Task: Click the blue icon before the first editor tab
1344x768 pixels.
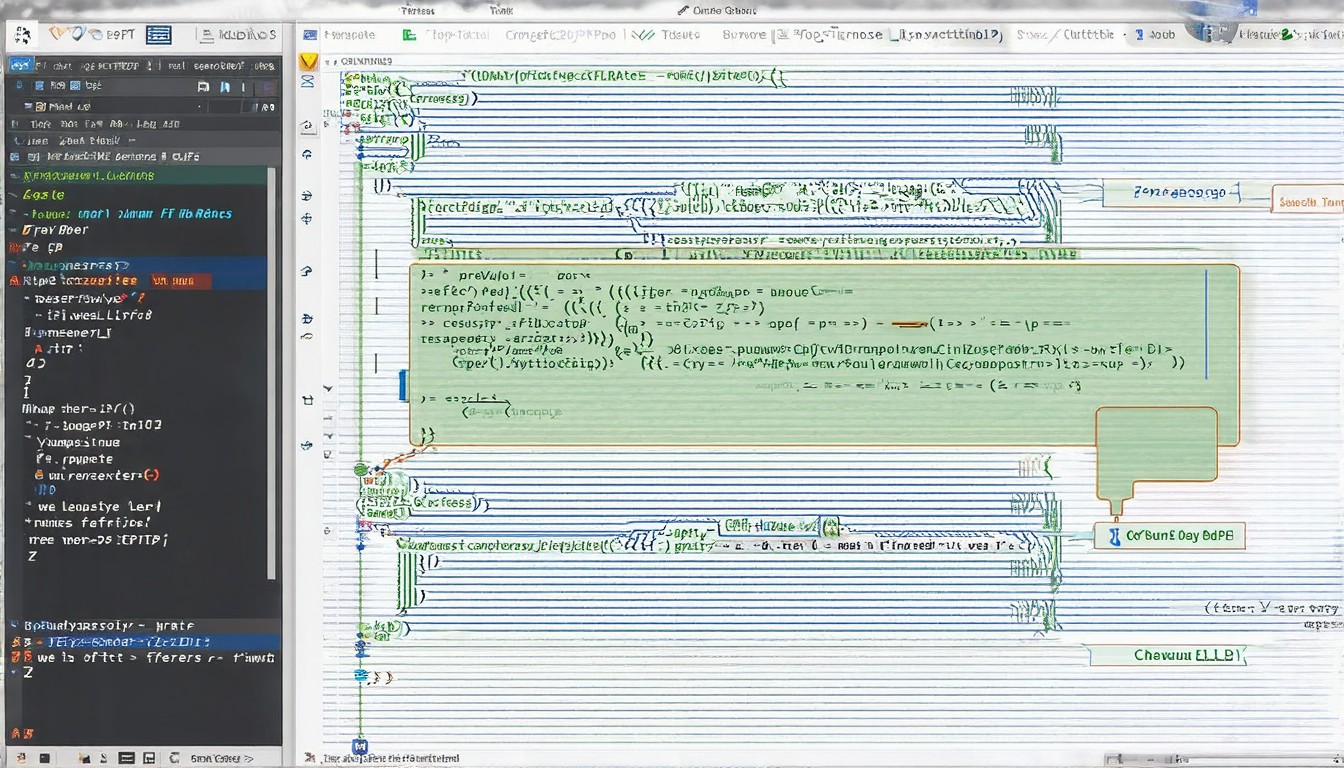Action: tap(311, 34)
